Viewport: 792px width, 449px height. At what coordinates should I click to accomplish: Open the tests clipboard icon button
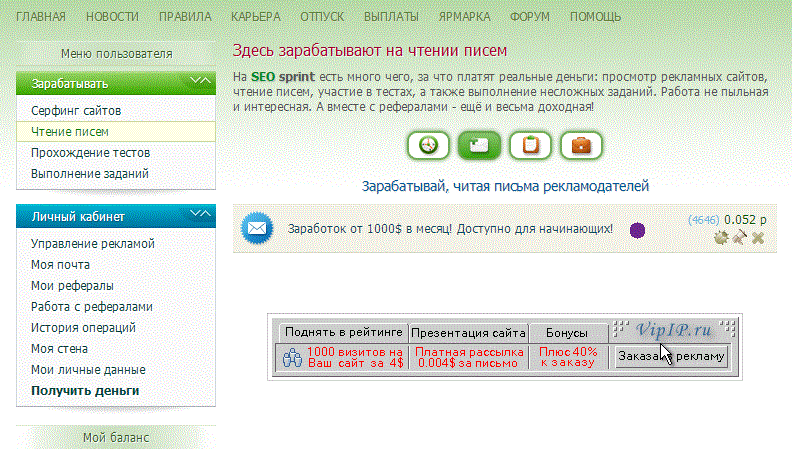point(530,145)
